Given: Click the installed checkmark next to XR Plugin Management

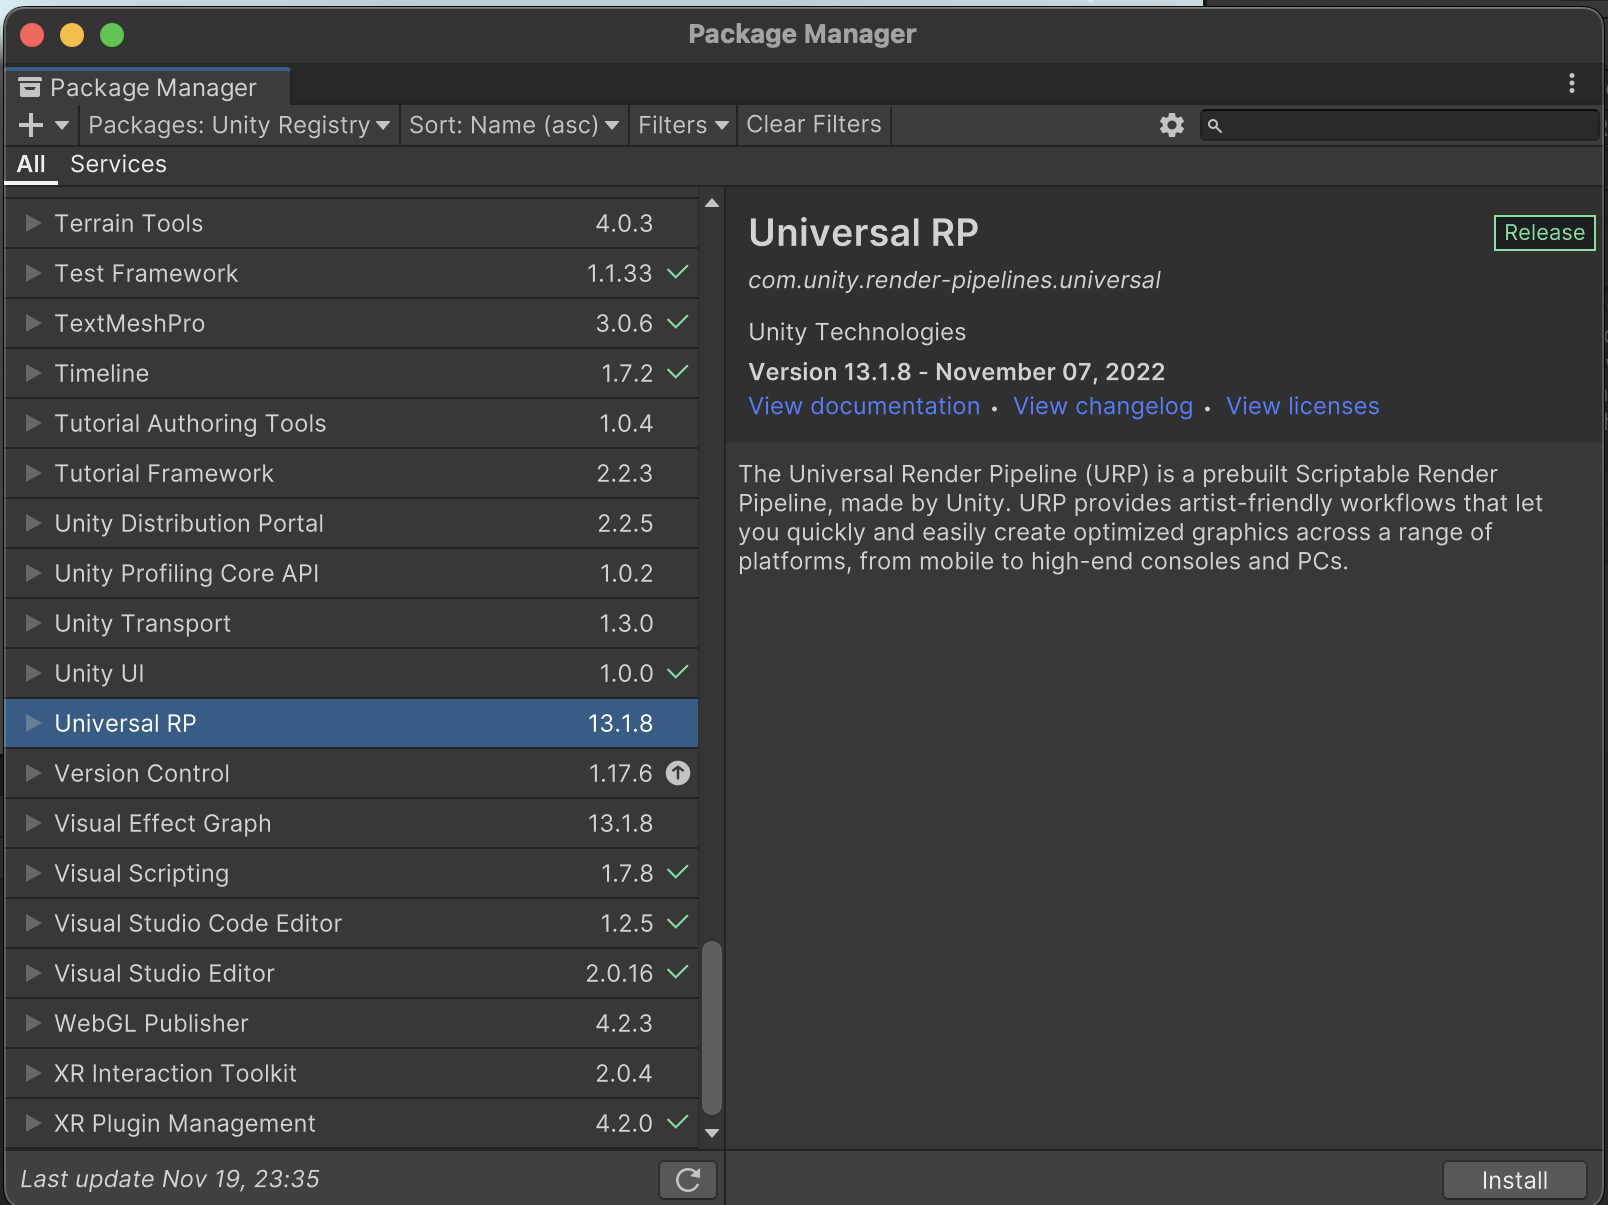Looking at the screenshot, I should (x=678, y=1122).
